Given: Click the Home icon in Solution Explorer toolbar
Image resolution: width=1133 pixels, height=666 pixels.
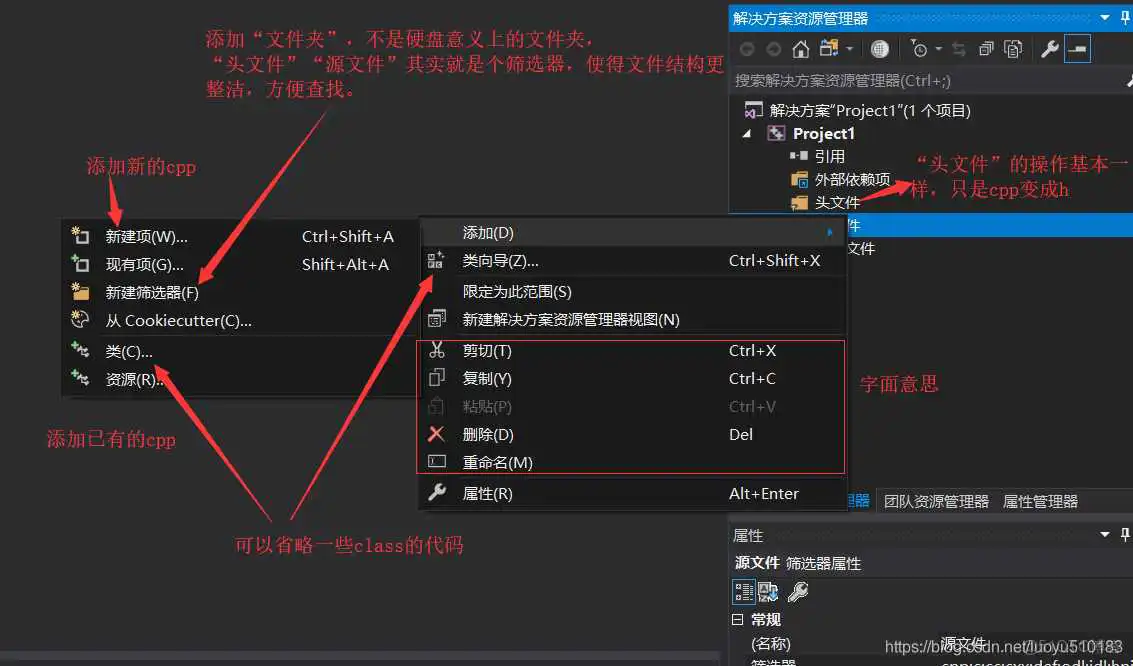Looking at the screenshot, I should [x=800, y=48].
